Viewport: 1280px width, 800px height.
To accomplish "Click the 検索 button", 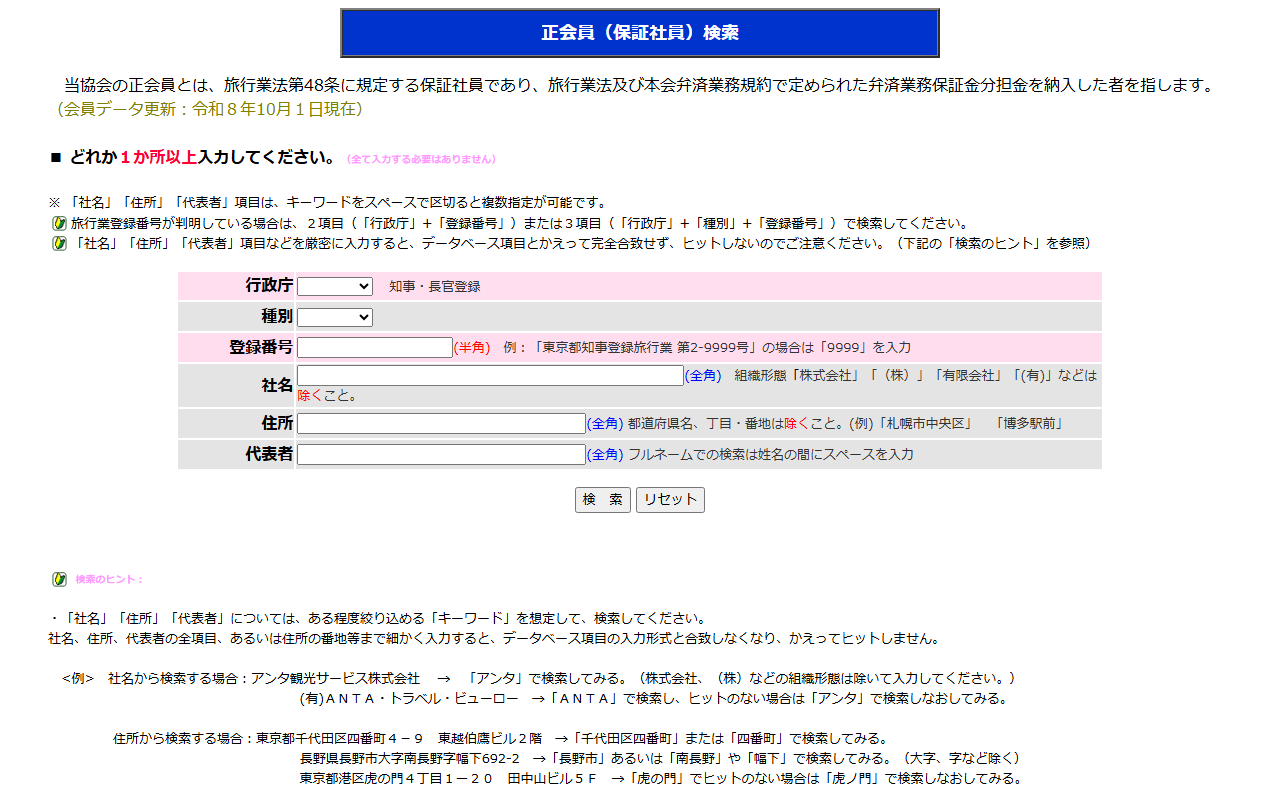I will coord(603,500).
